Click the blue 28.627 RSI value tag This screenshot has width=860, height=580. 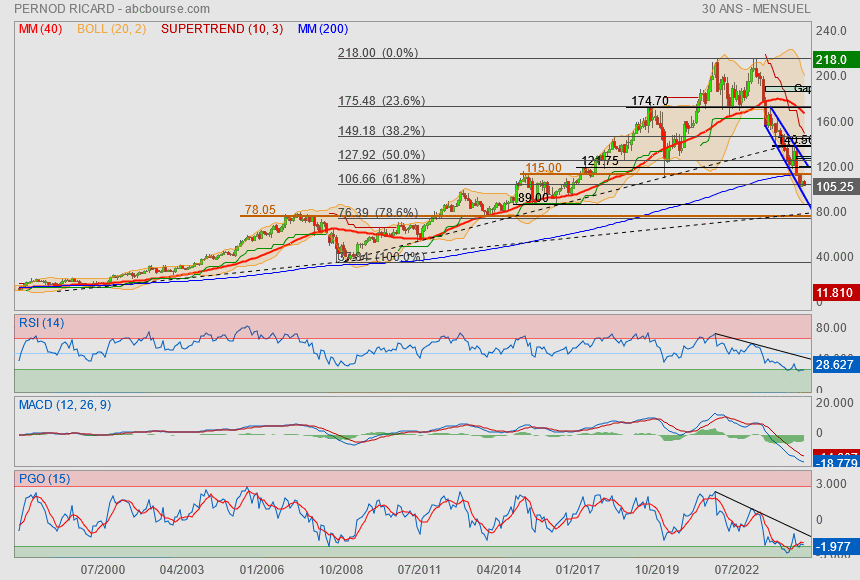click(x=835, y=364)
